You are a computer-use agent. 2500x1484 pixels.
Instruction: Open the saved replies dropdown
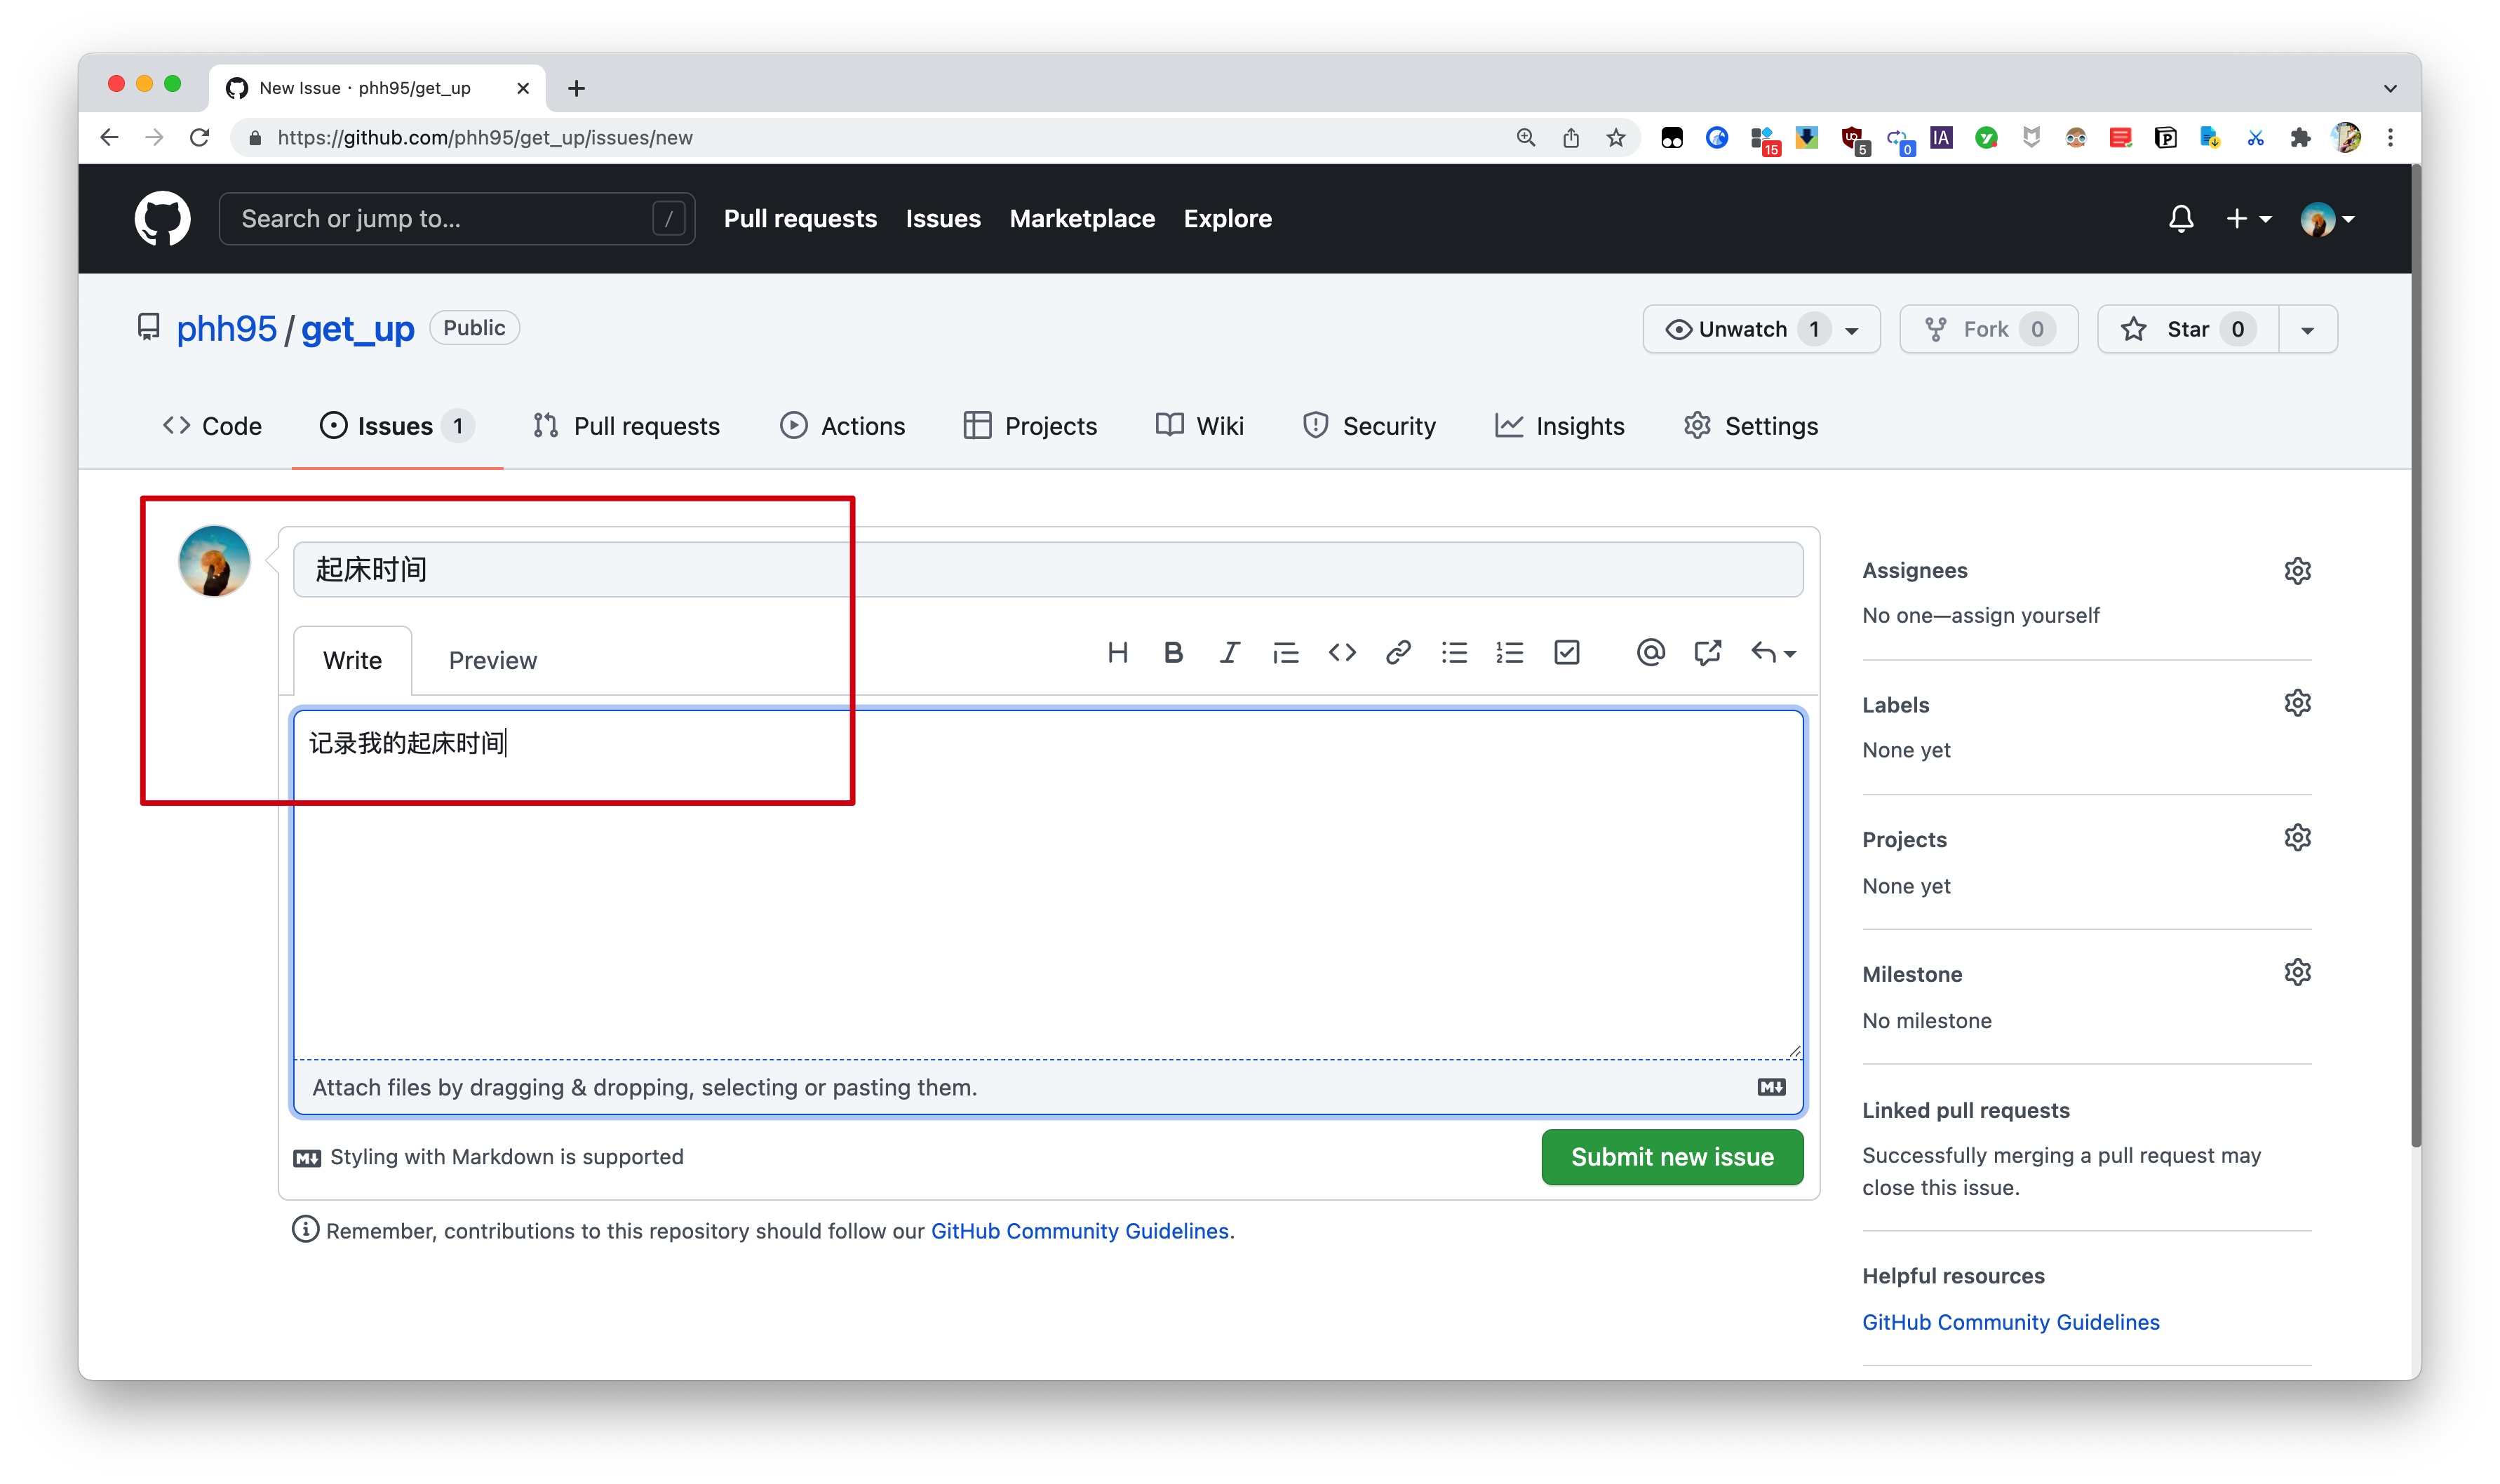[1773, 653]
